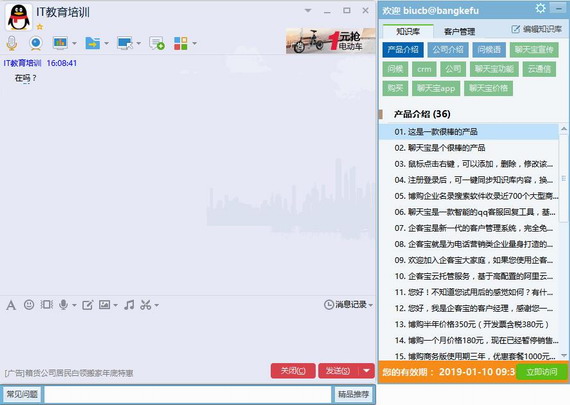This screenshot has width=570, height=405.
Task: Select entry 01. 这是一款很棒的产品
Action: (x=469, y=132)
